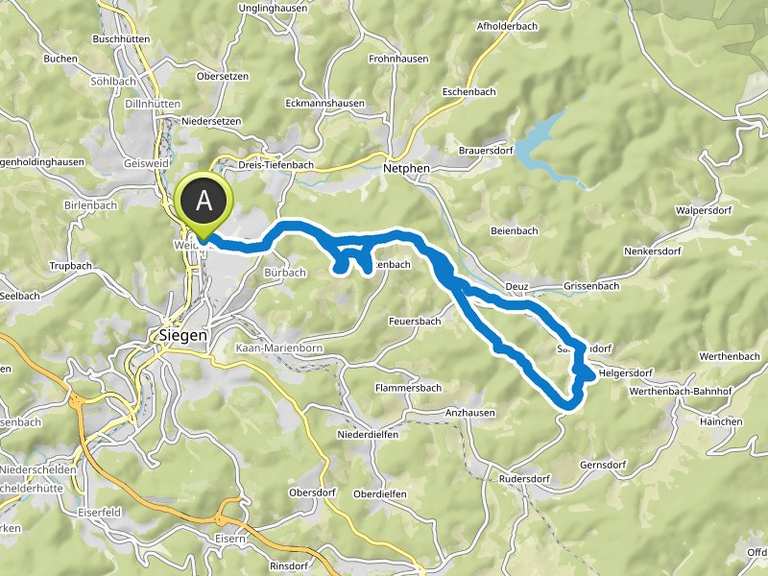Select the Feuersbach village label
This screenshot has width=768, height=576.
point(414,321)
